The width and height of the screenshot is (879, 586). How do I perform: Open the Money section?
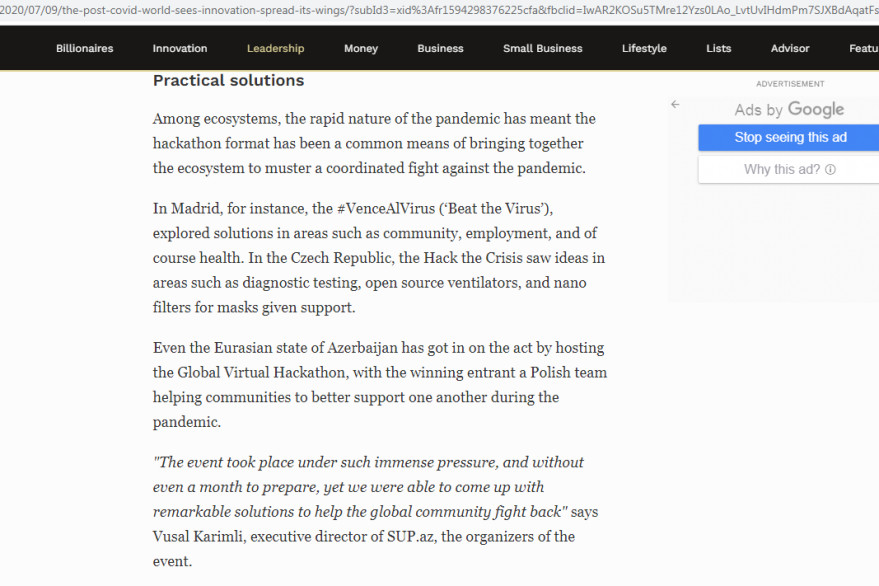tap(361, 48)
